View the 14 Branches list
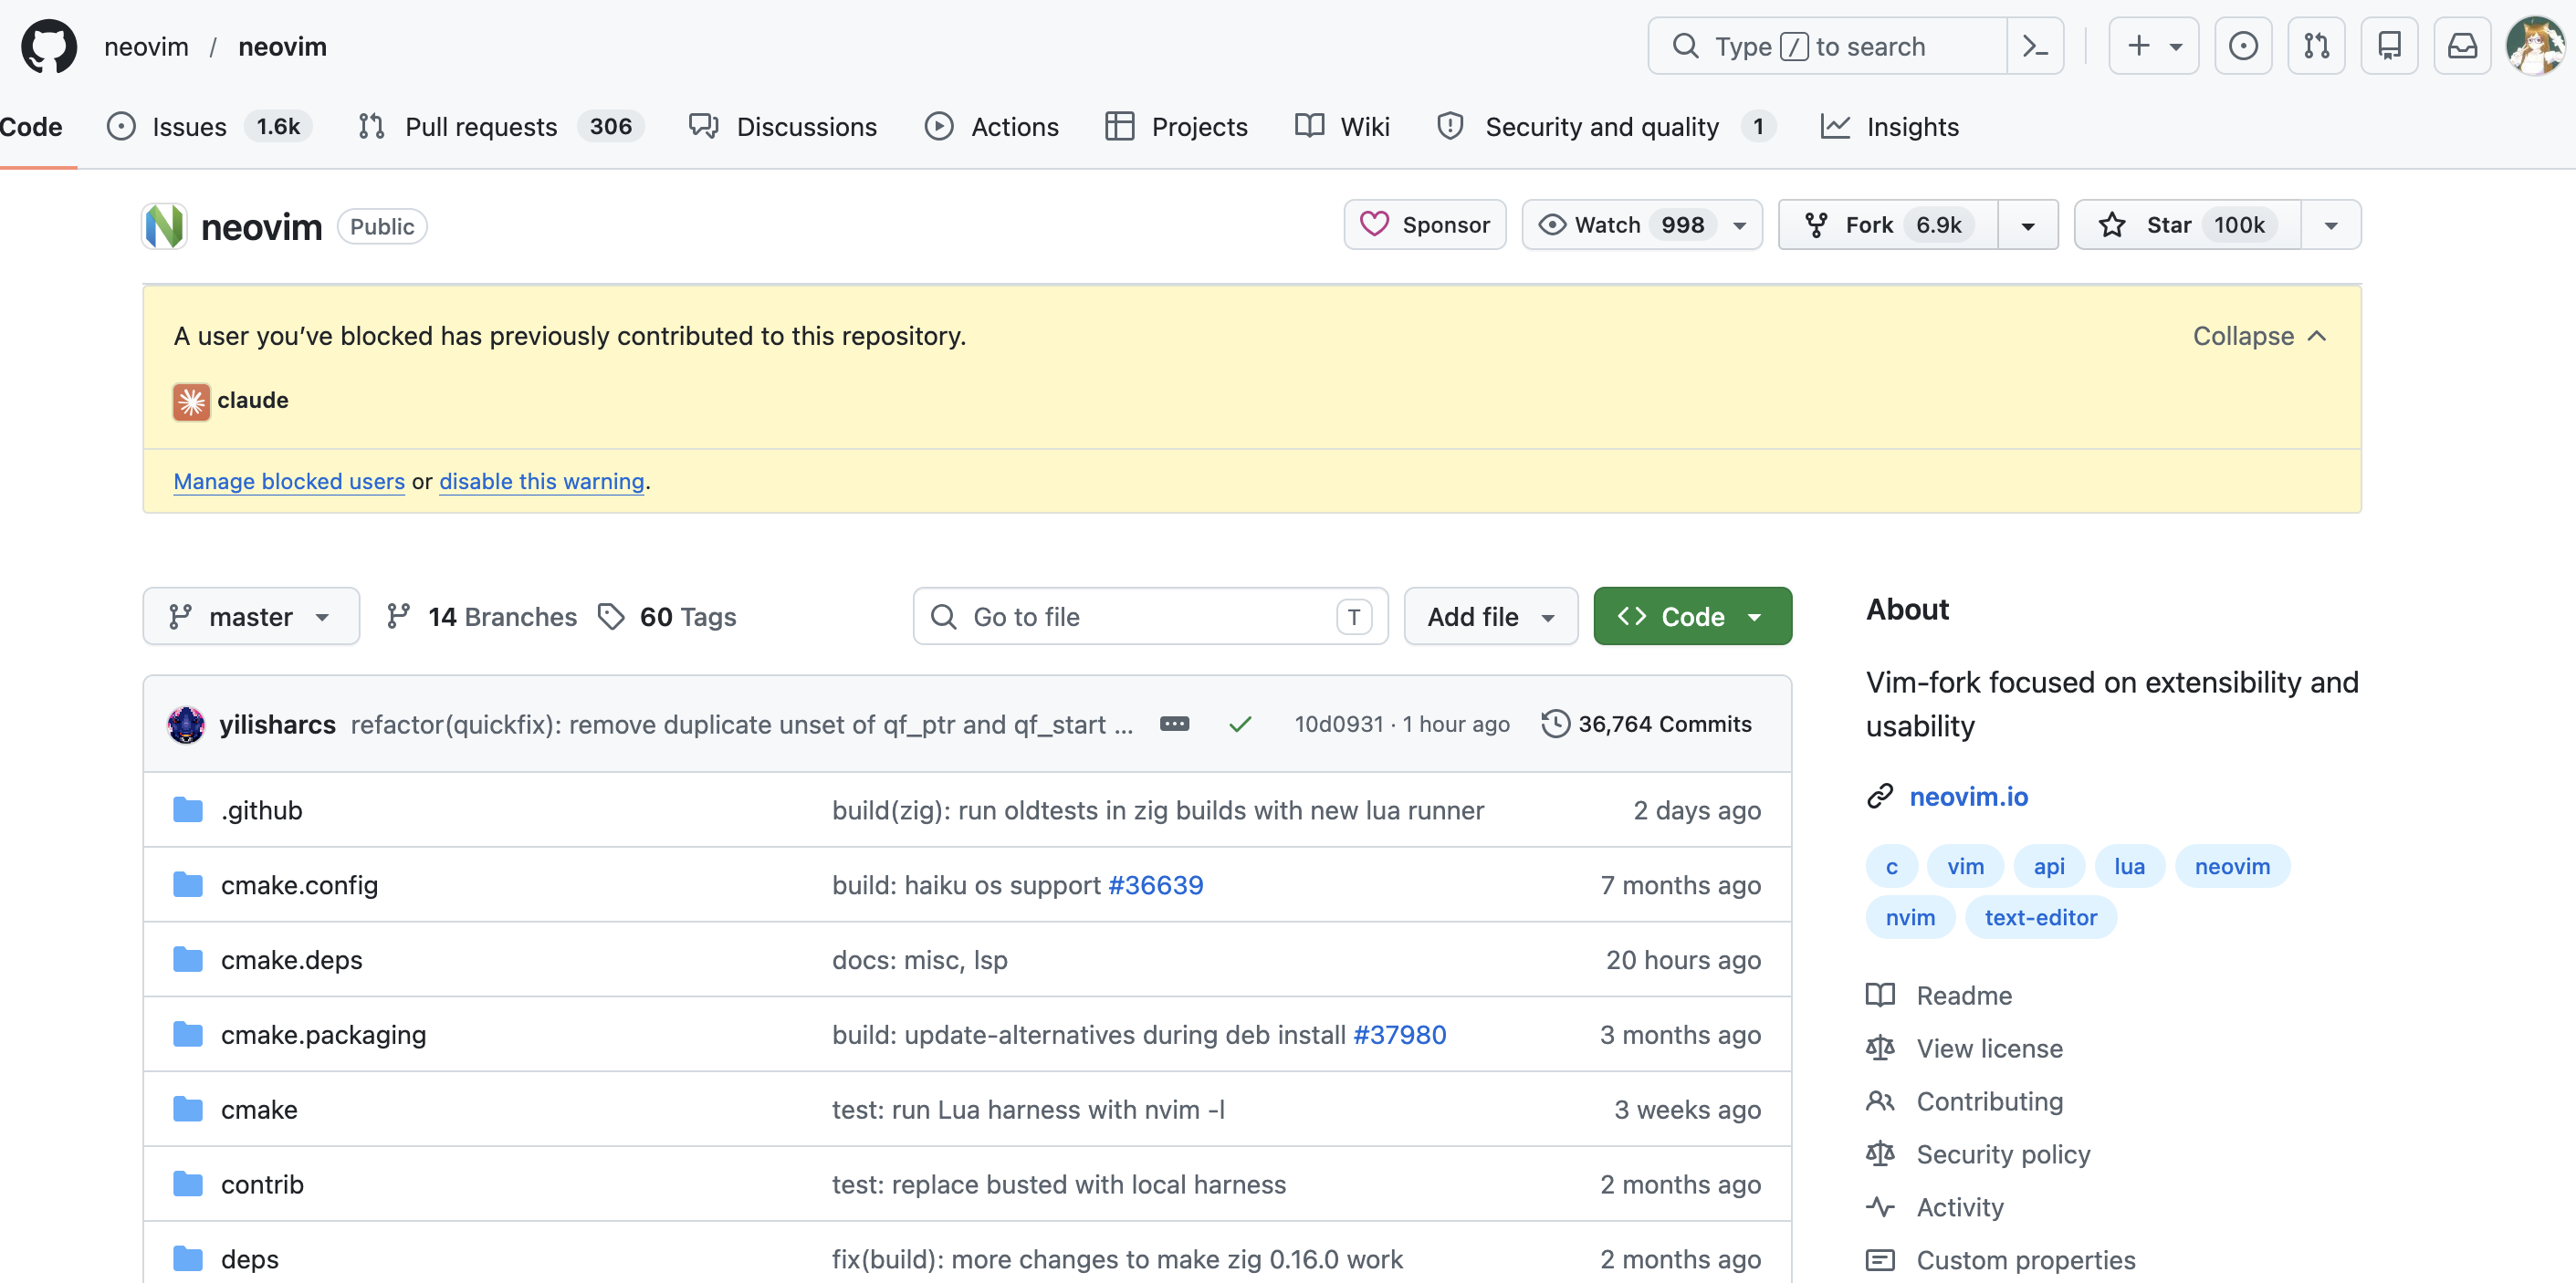 pyautogui.click(x=481, y=617)
